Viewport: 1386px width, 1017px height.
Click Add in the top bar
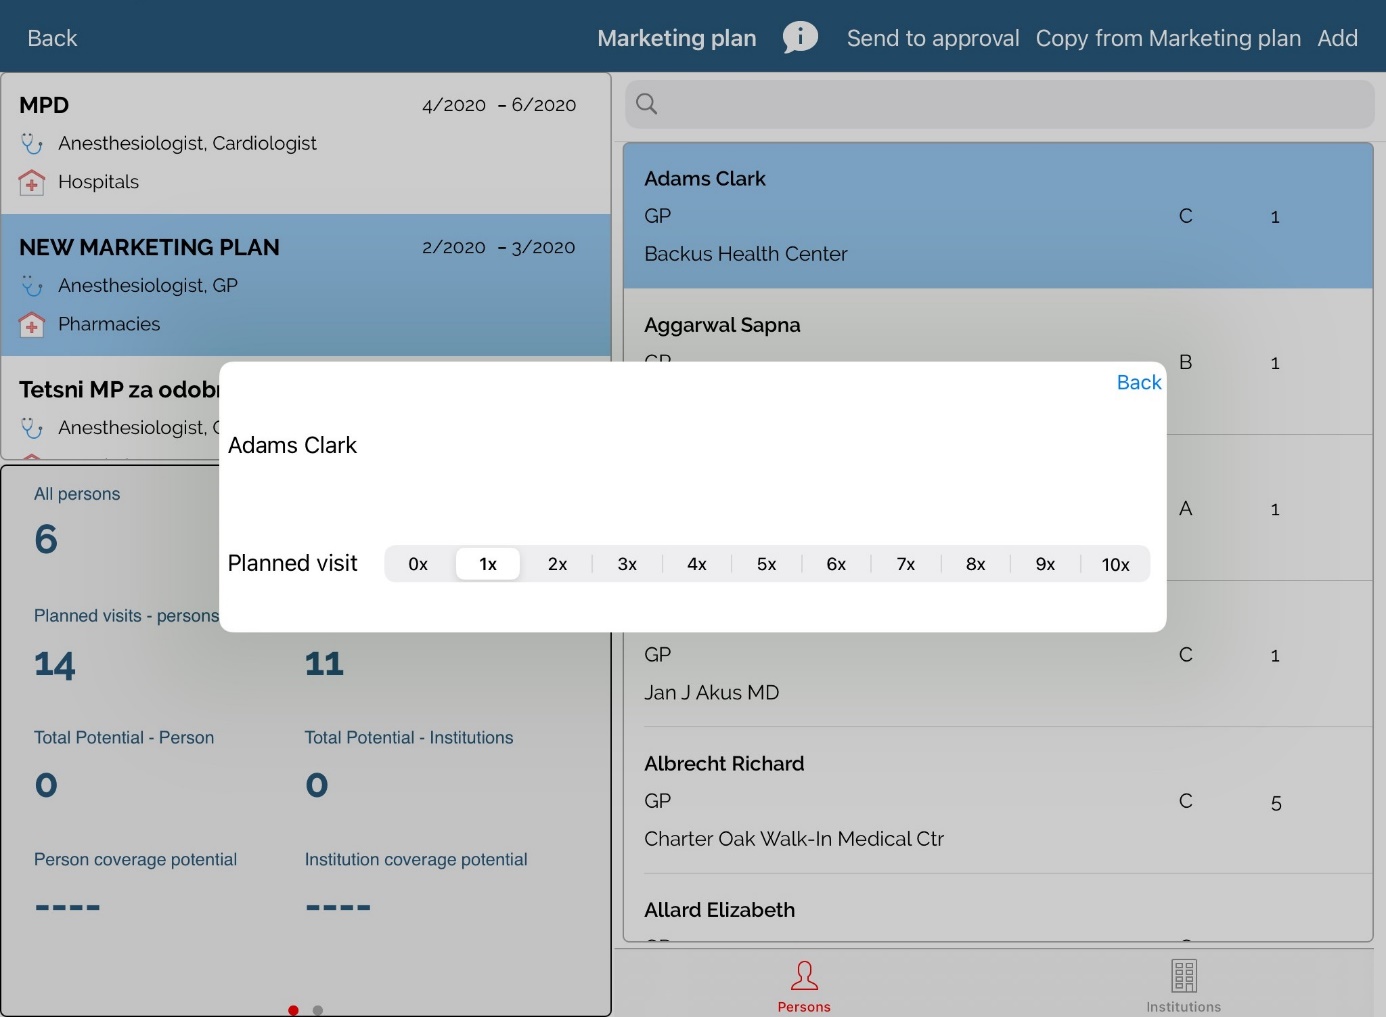[1337, 38]
